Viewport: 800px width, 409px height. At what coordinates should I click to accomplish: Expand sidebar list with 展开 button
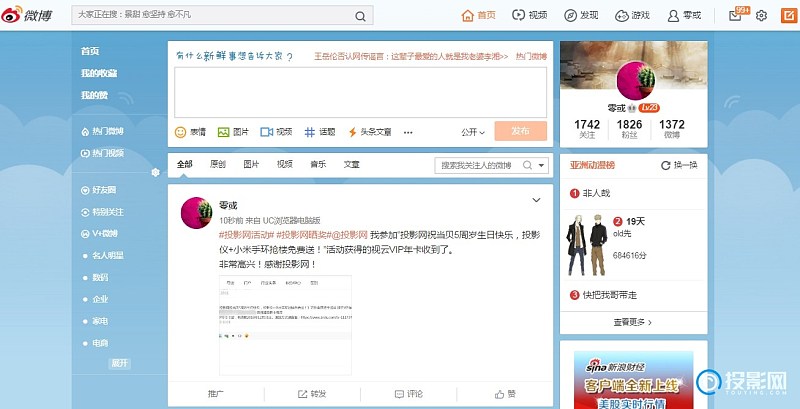pyautogui.click(x=119, y=362)
